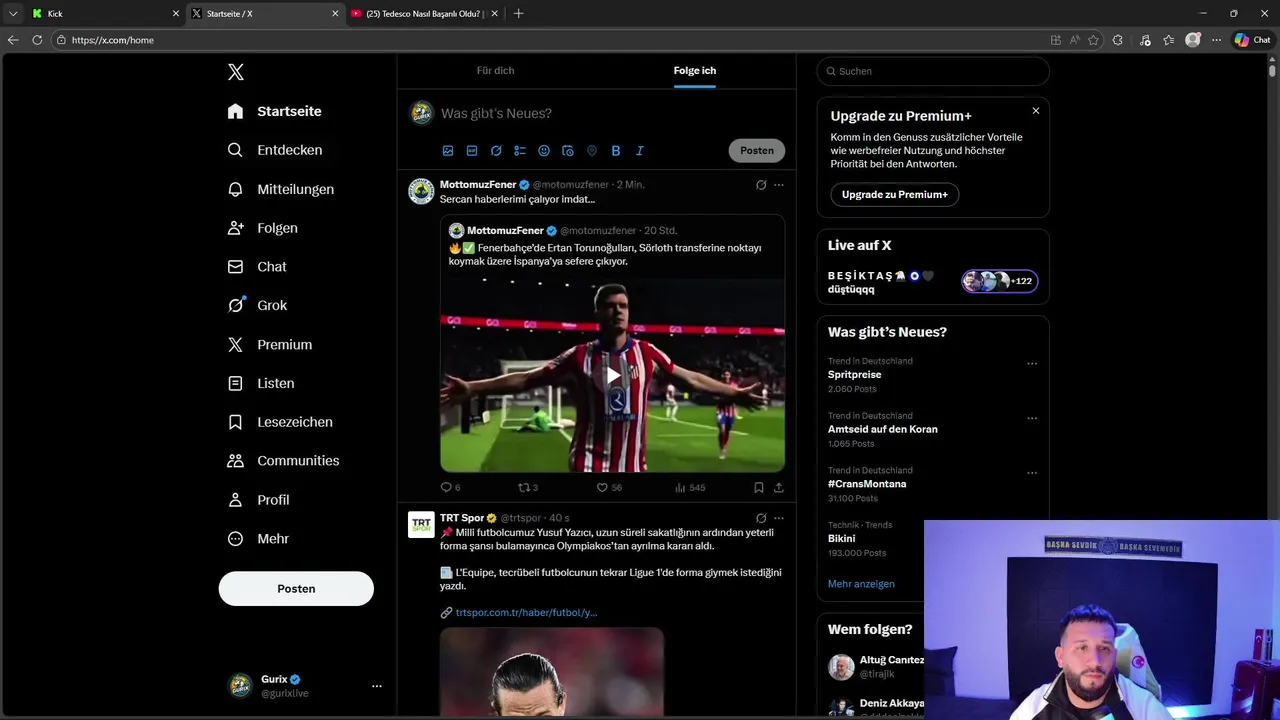Add an image to the post
Viewport: 1280px width, 720px height.
click(448, 151)
